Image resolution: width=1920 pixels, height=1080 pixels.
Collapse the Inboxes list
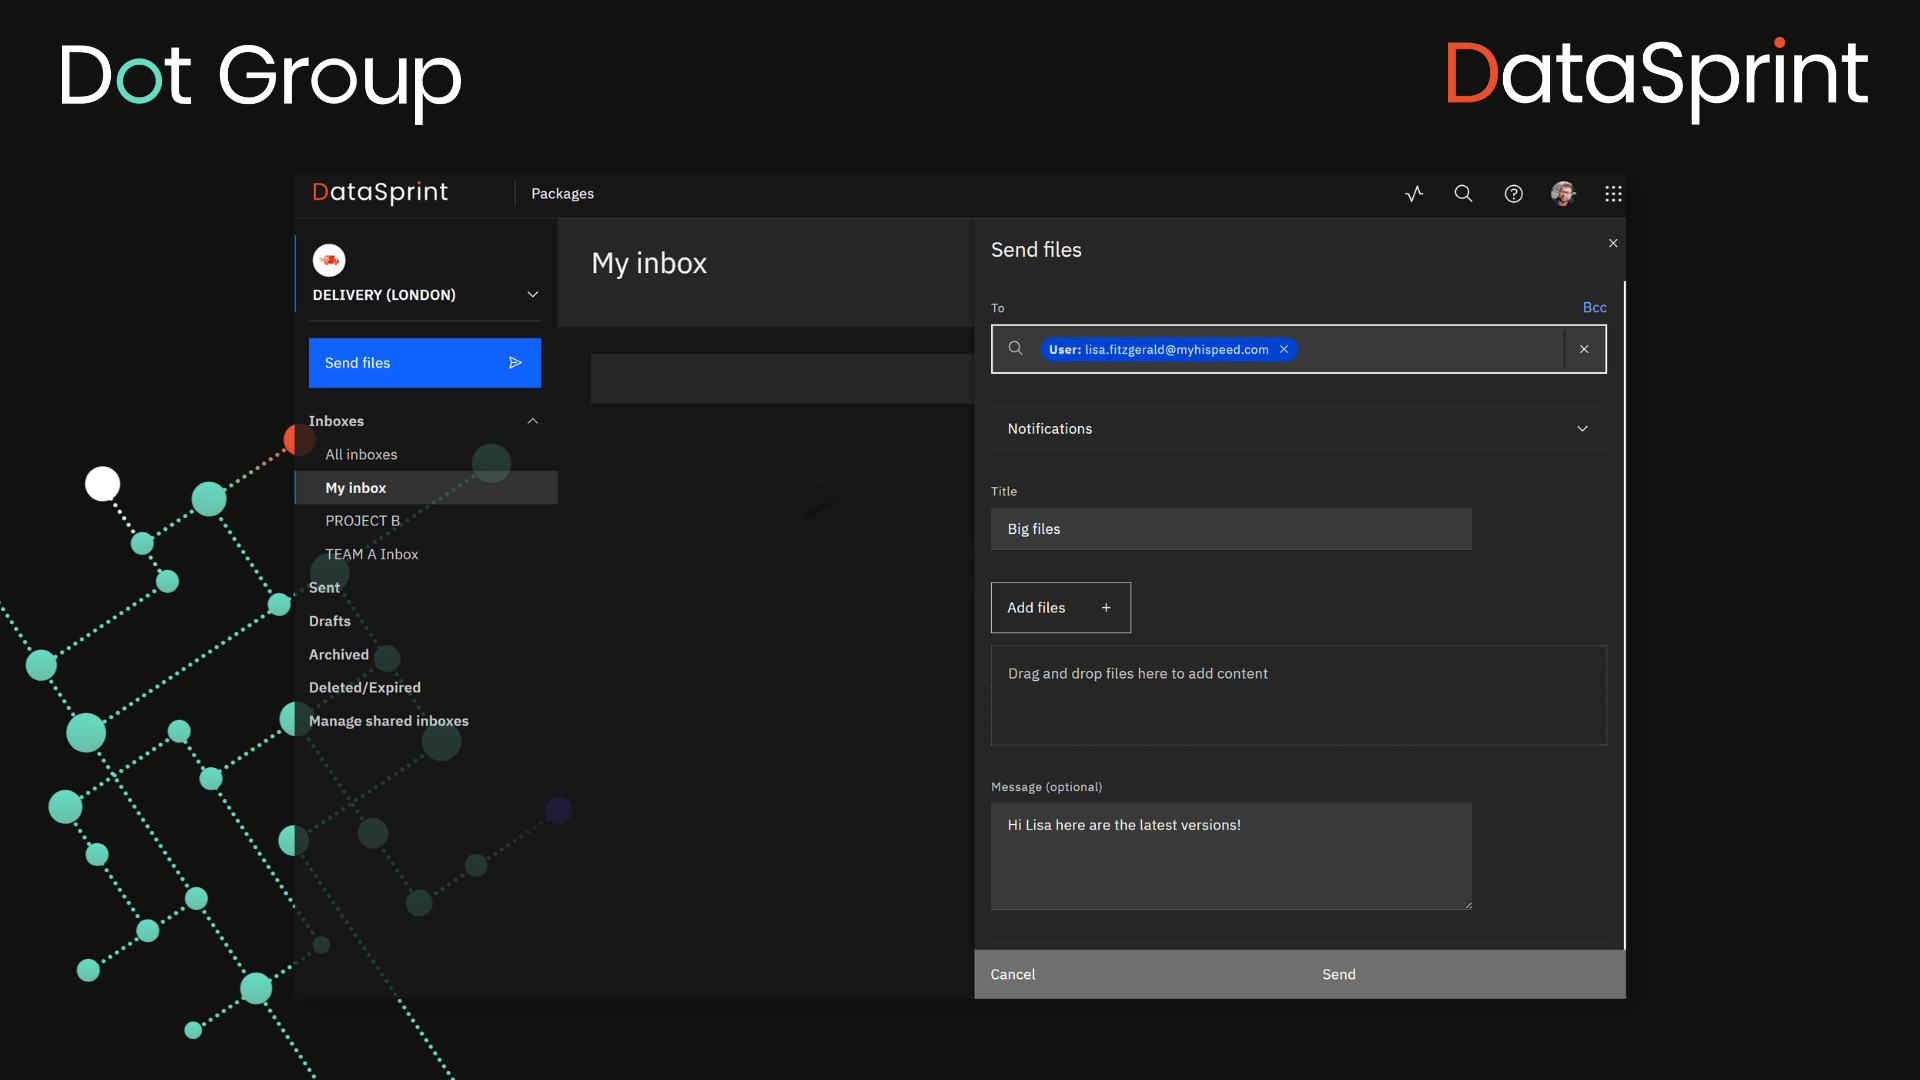coord(533,421)
